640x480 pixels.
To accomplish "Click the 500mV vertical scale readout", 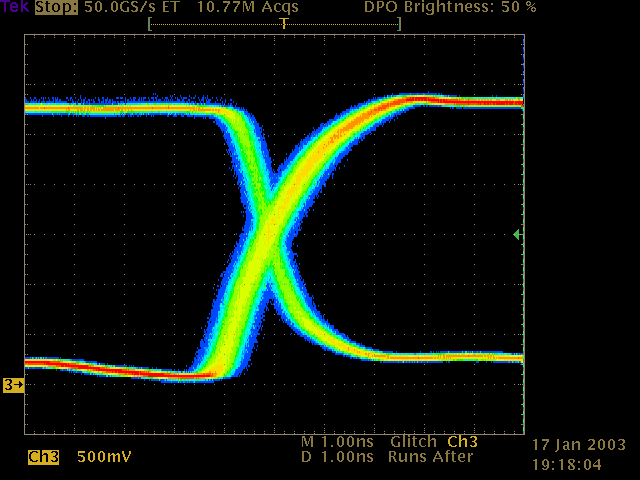I will click(x=104, y=457).
